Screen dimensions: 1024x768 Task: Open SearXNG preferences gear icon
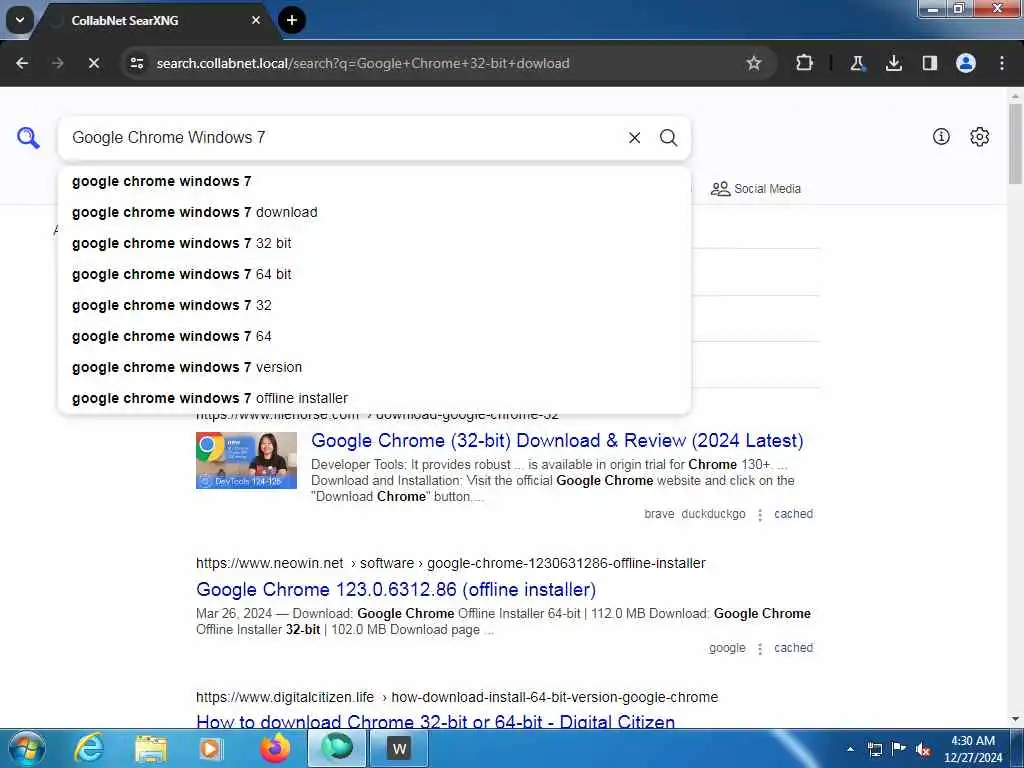[x=979, y=137]
